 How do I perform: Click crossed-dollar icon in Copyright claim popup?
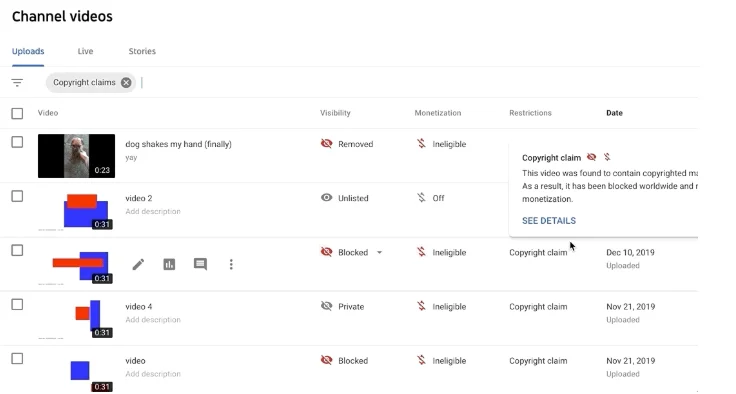click(x=607, y=157)
